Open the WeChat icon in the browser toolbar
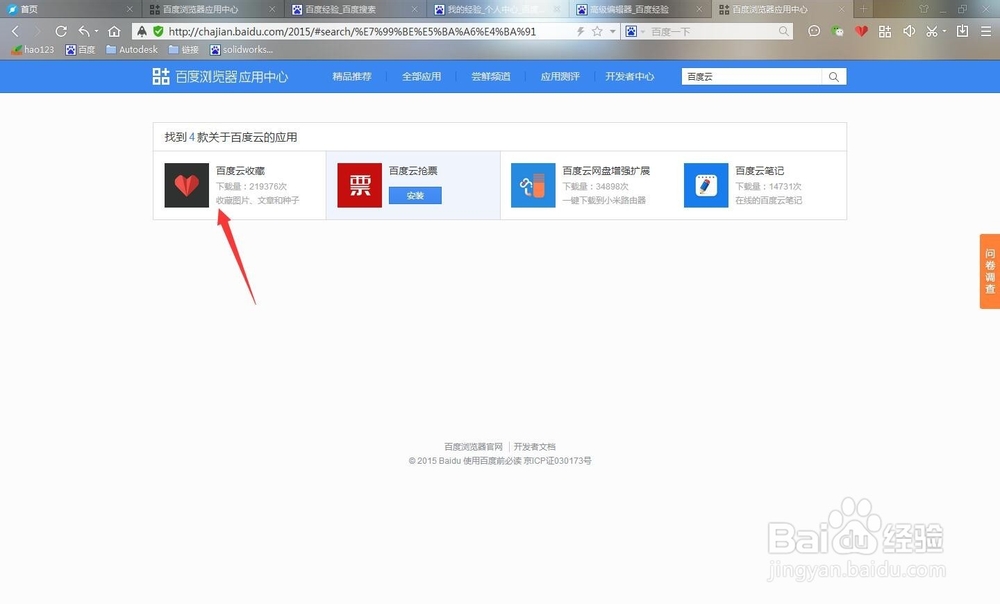Image resolution: width=1000 pixels, height=604 pixels. pyautogui.click(x=837, y=31)
